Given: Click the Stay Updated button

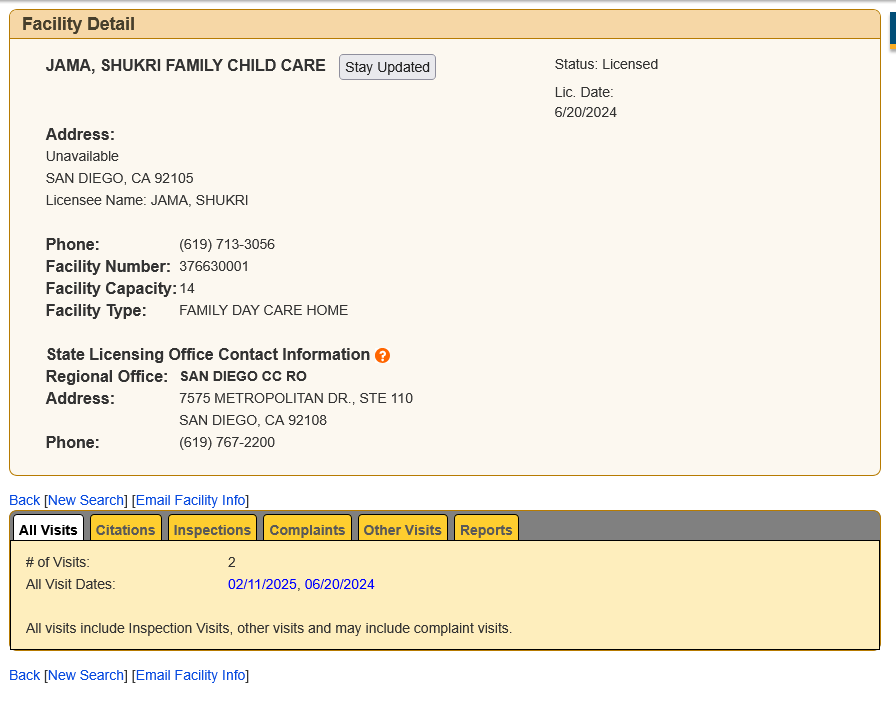Looking at the screenshot, I should (x=387, y=67).
